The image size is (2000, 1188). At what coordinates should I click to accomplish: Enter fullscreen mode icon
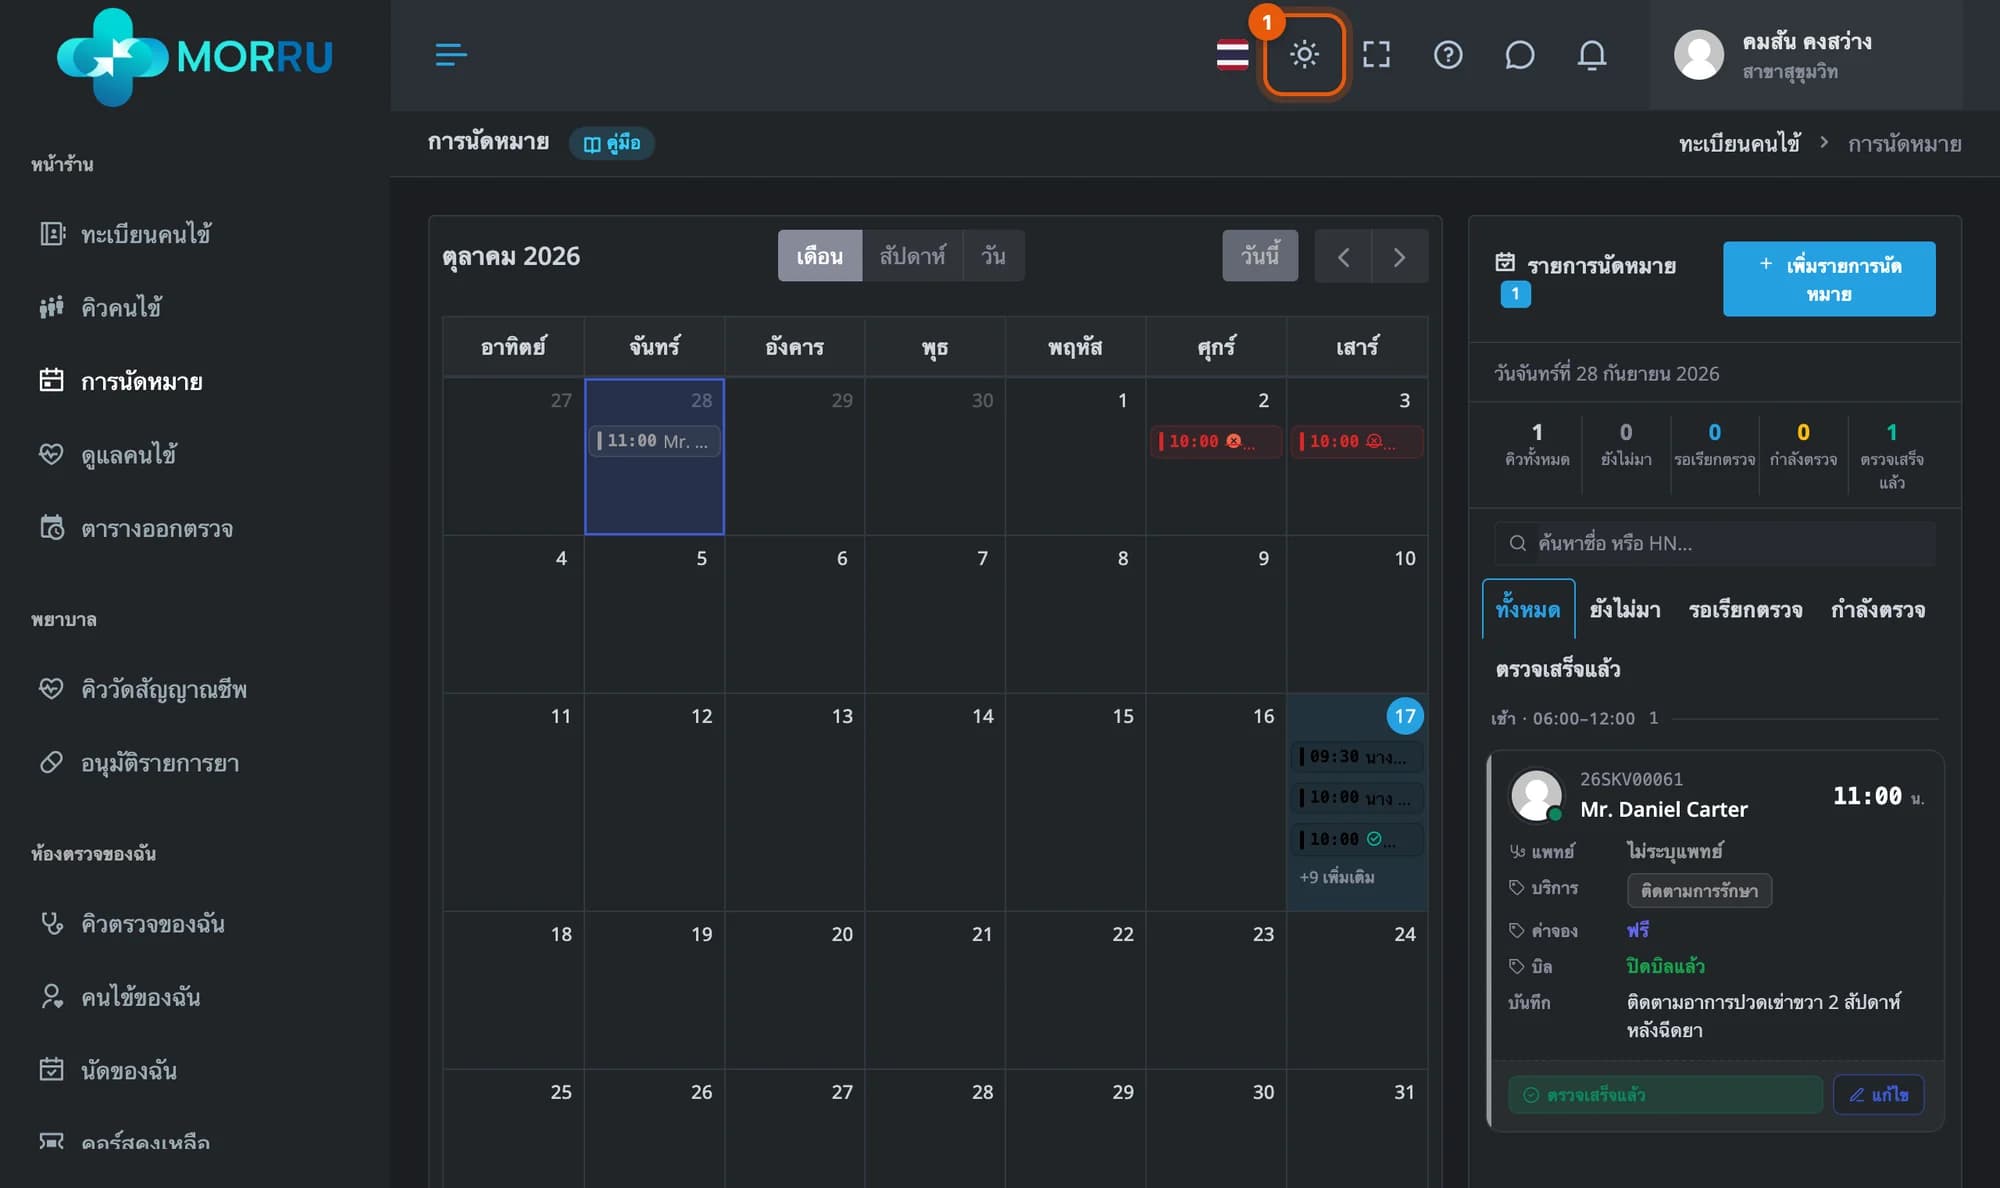(1376, 54)
